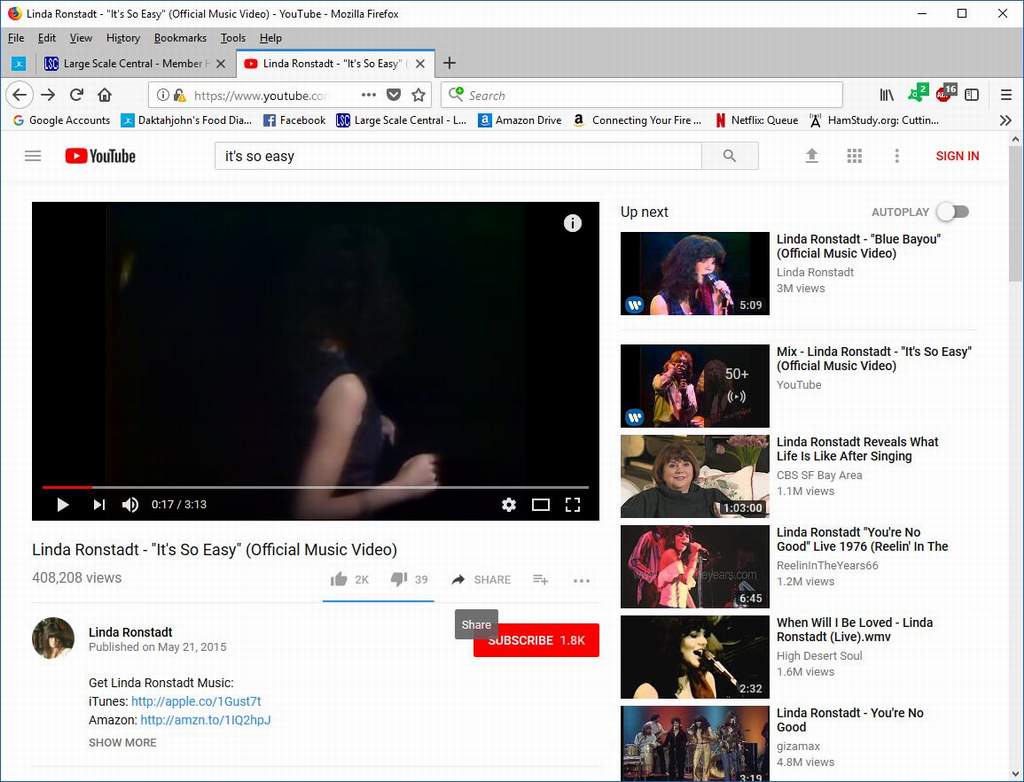This screenshot has height=782, width=1024.
Task: Open the Bookmarks menu
Action: [180, 38]
